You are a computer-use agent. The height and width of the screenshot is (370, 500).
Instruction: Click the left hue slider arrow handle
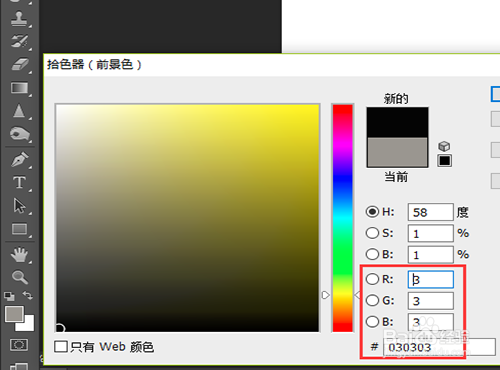pyautogui.click(x=326, y=295)
